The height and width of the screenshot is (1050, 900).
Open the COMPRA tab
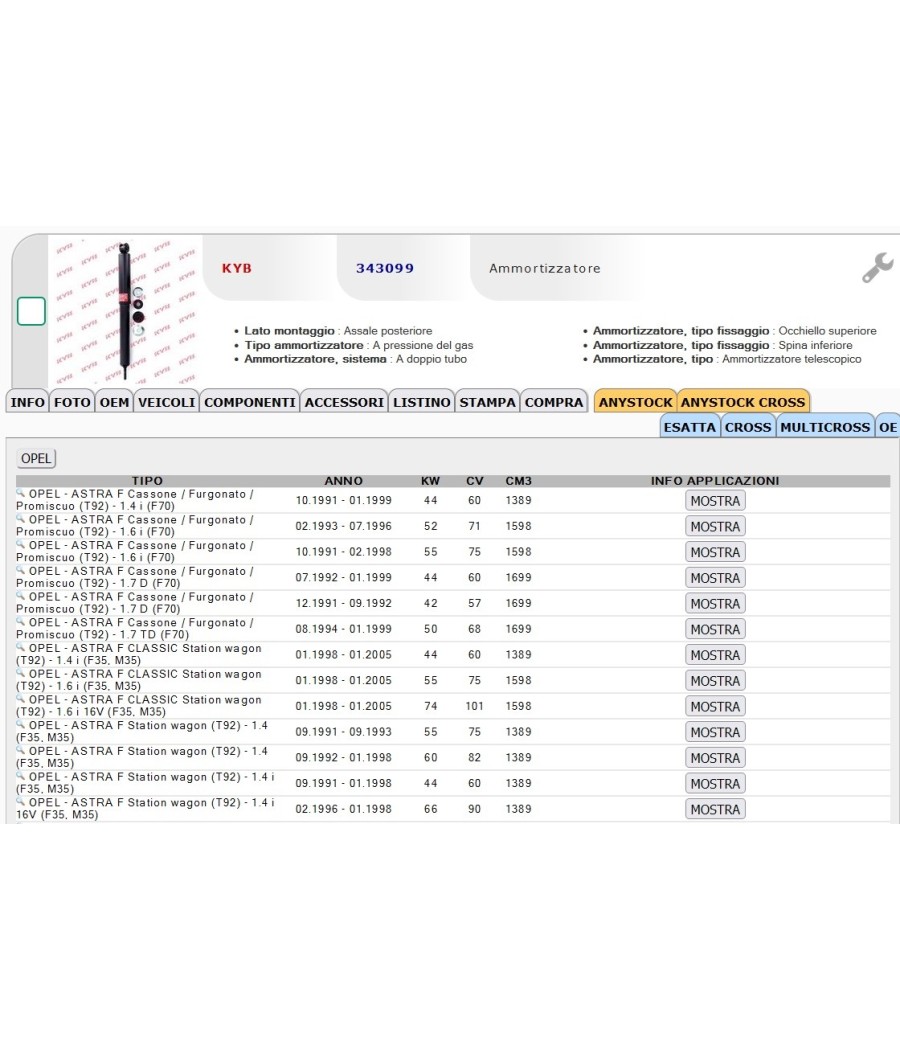tap(554, 402)
